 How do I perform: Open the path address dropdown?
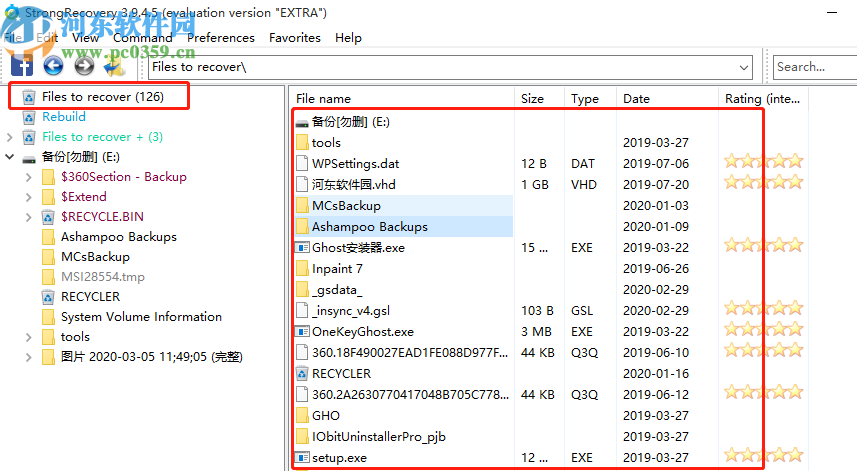point(743,67)
